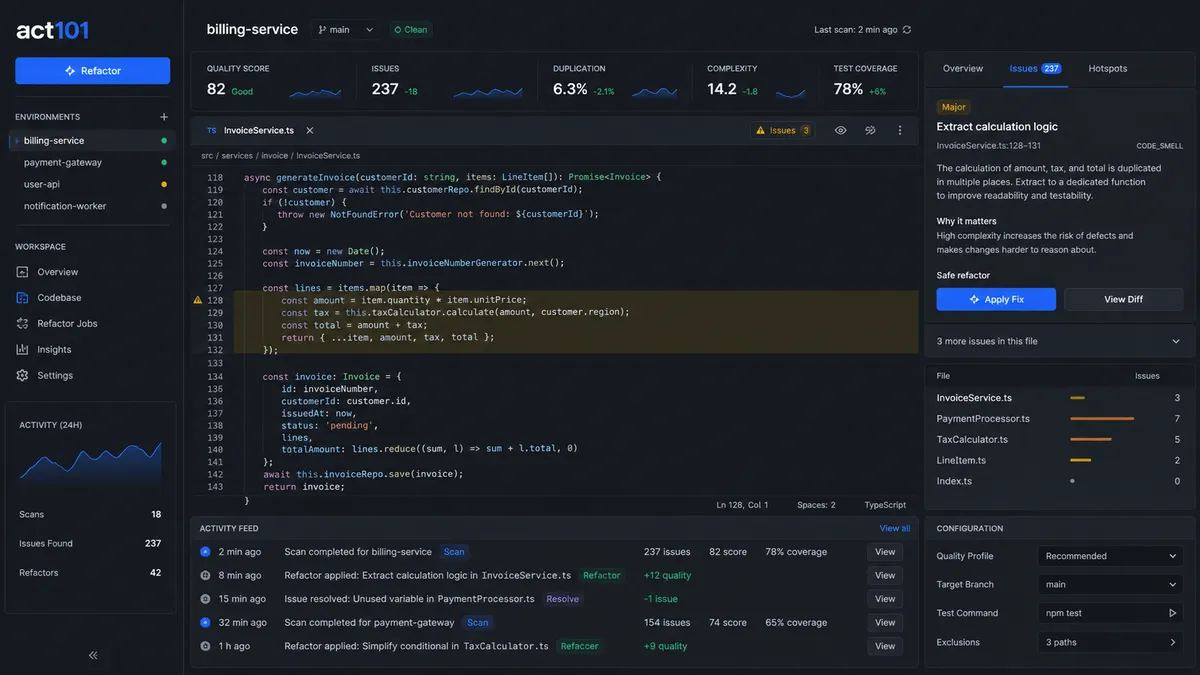
Task: Open the main branch dropdown in header
Action: (x=345, y=30)
